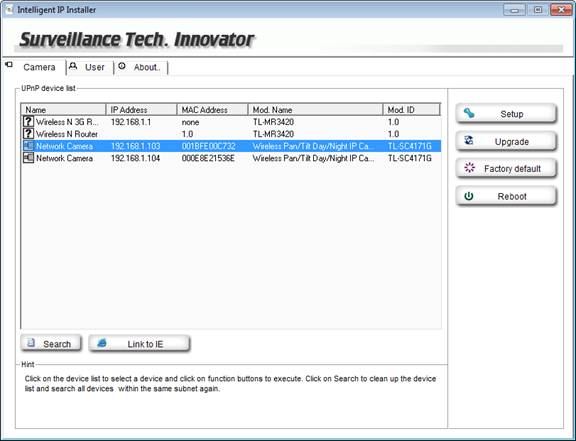Click the Setup button
Image resolution: width=576 pixels, height=441 pixels.
tap(506, 114)
